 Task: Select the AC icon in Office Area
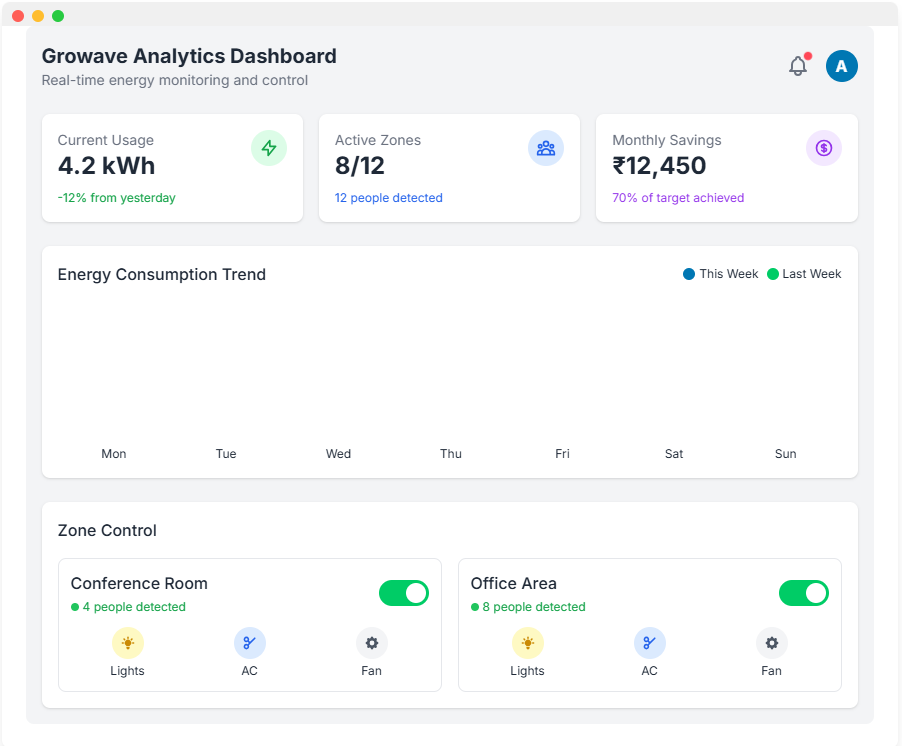(x=649, y=643)
